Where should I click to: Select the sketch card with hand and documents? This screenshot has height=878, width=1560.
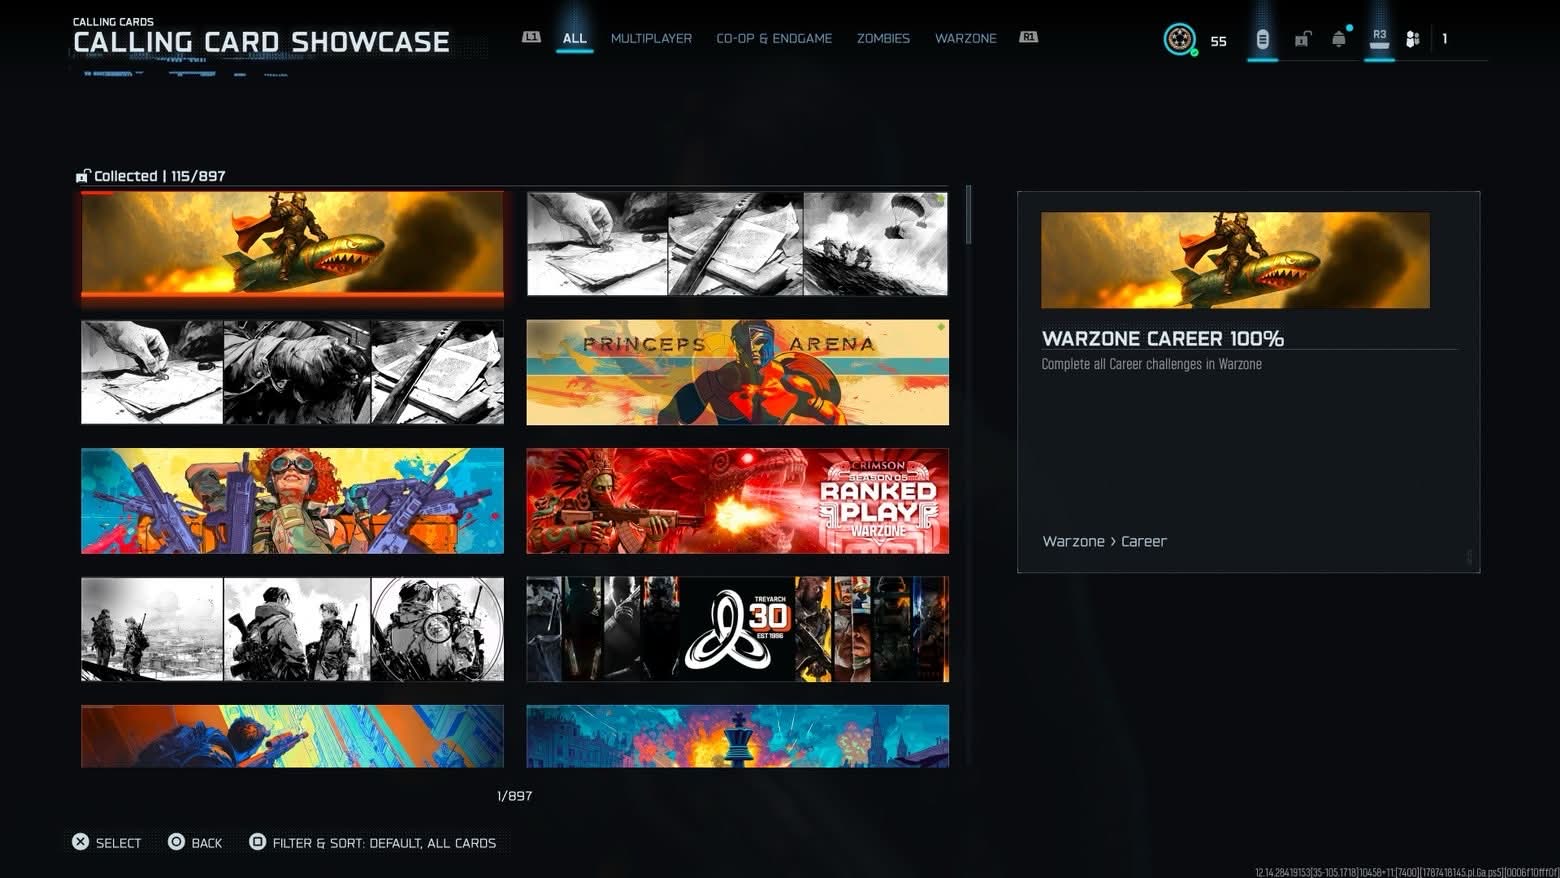tap(292, 372)
